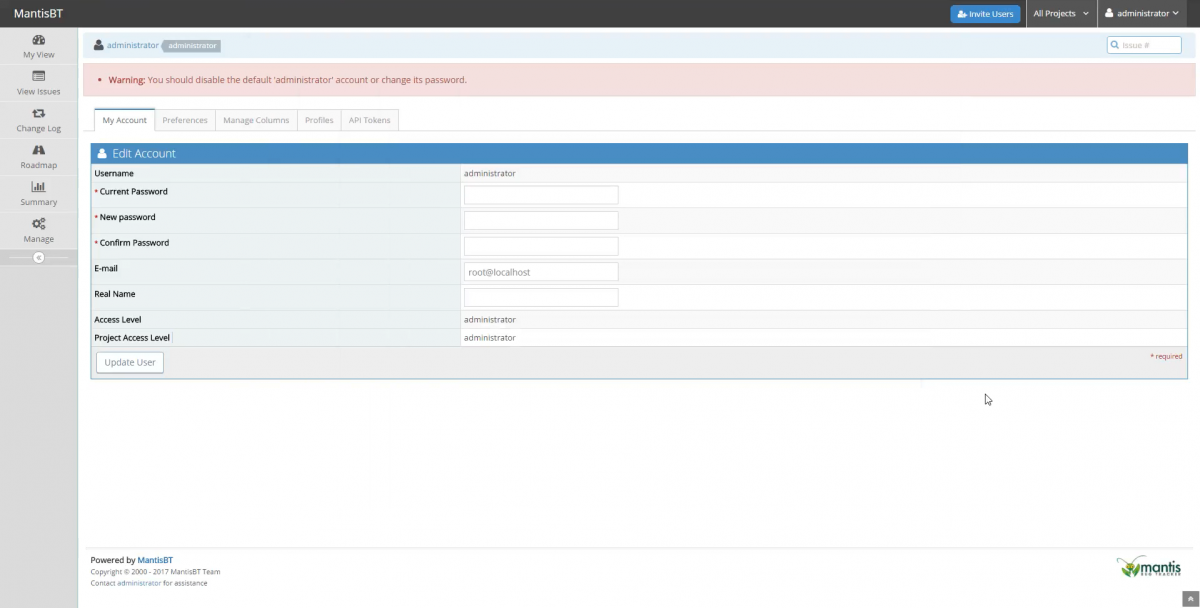
Task: Click the user icon in Edit Account header
Action: 102,153
